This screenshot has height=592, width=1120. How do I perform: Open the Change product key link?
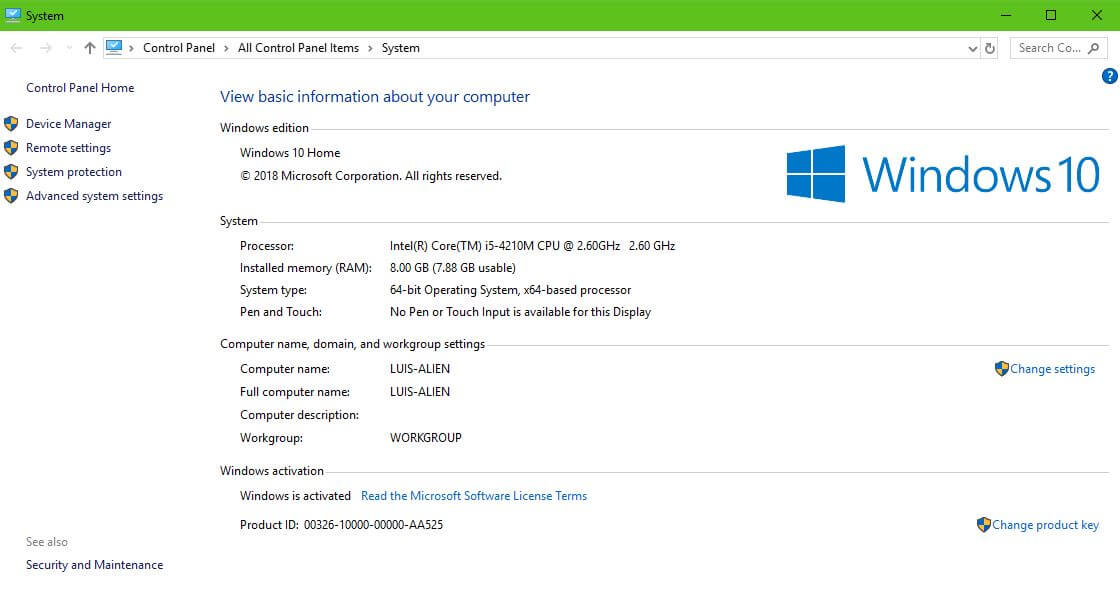click(x=1045, y=525)
